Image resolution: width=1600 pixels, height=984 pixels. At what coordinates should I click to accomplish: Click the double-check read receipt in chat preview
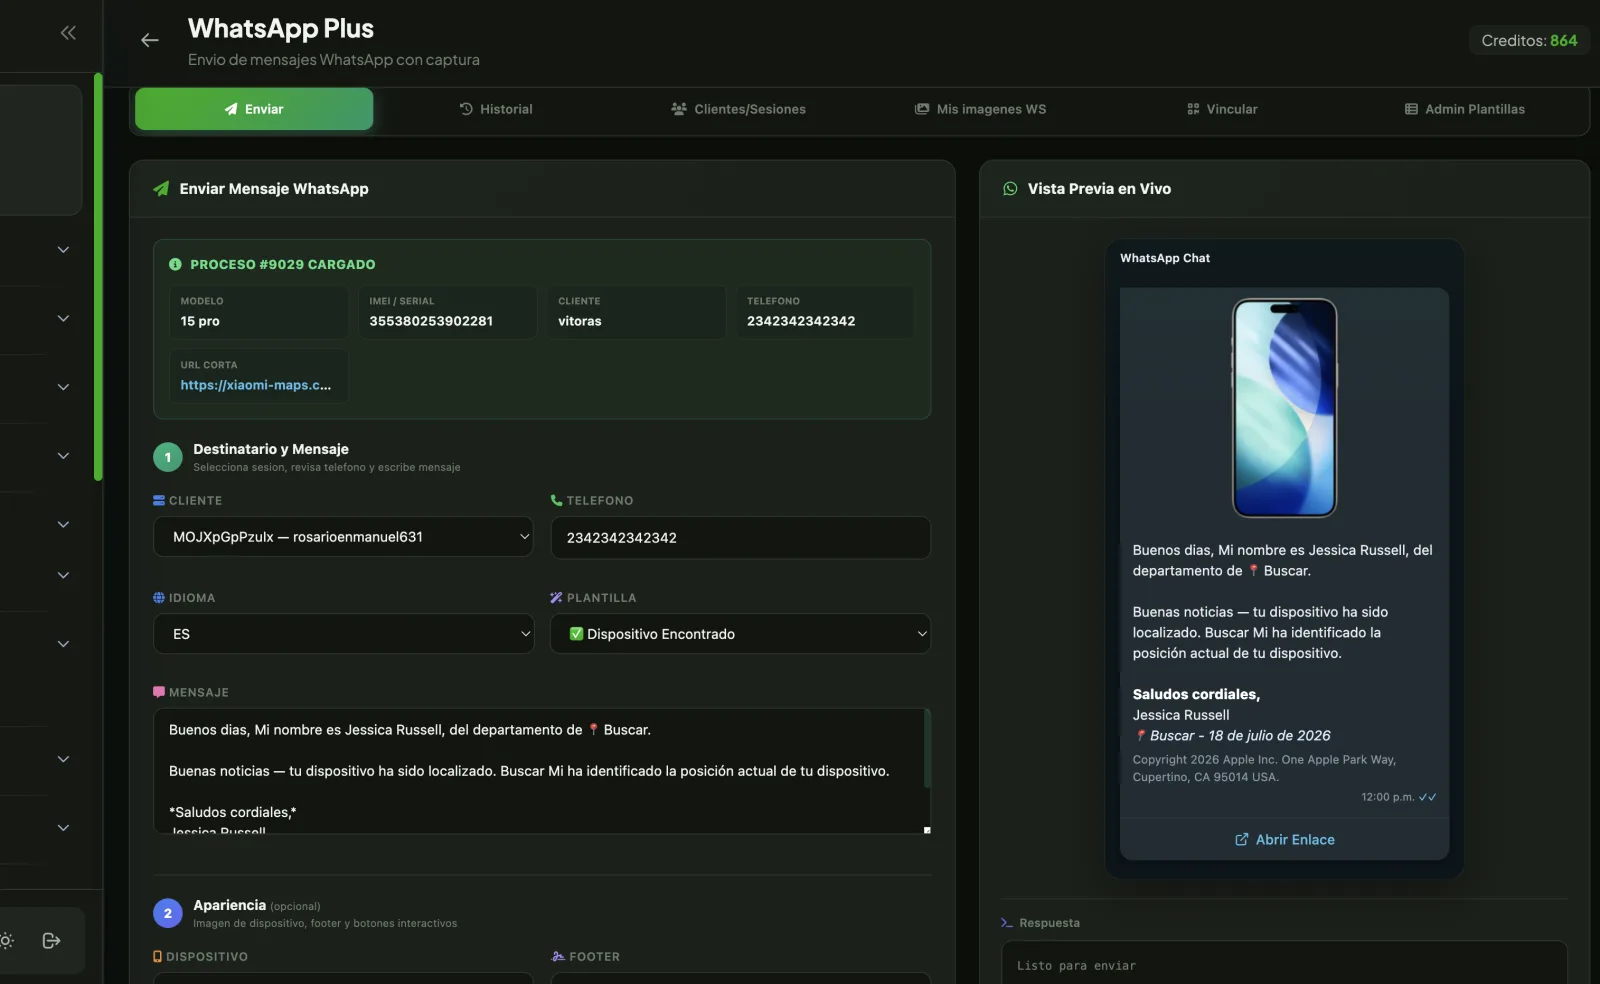click(1428, 797)
